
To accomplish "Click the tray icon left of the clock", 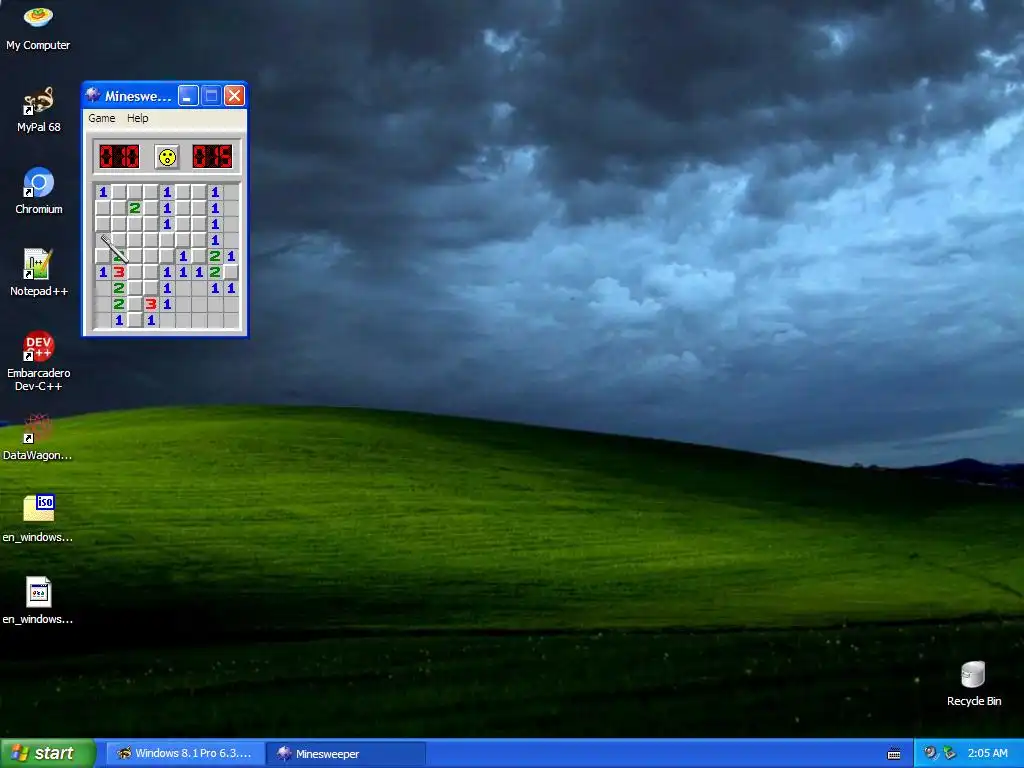I will click(x=950, y=753).
